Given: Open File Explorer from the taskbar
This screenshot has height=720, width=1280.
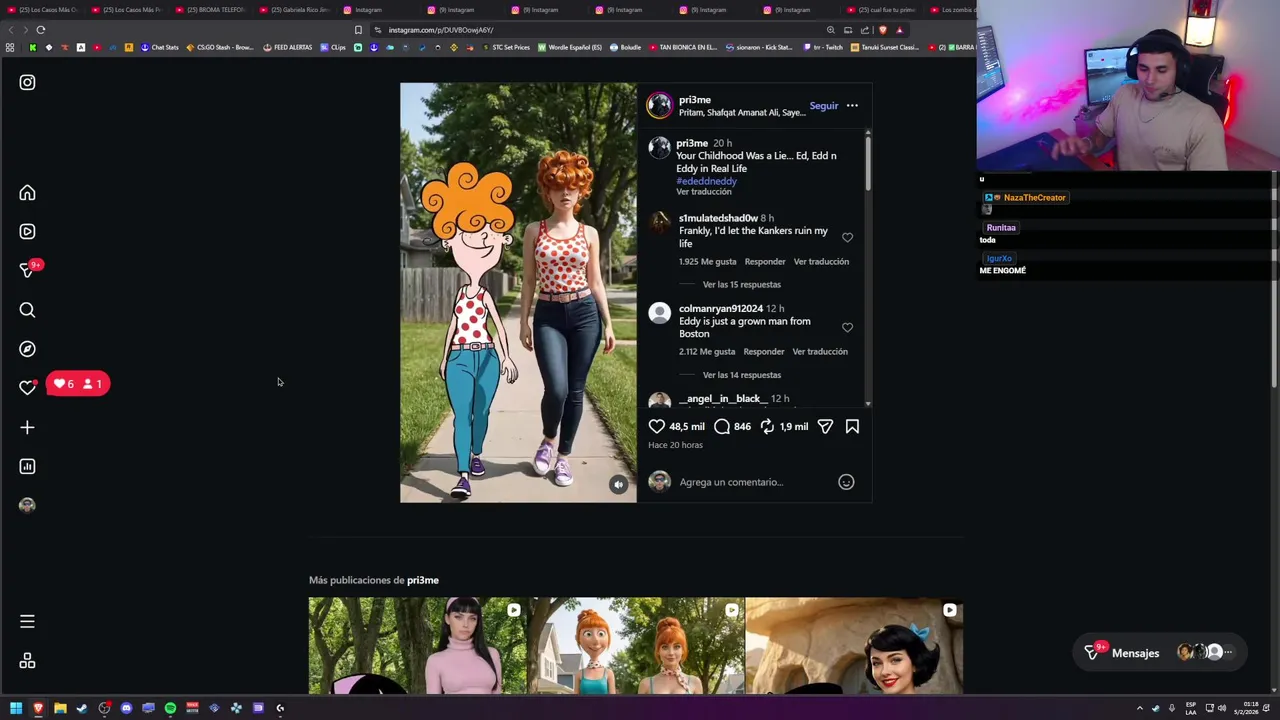Looking at the screenshot, I should click(x=60, y=708).
